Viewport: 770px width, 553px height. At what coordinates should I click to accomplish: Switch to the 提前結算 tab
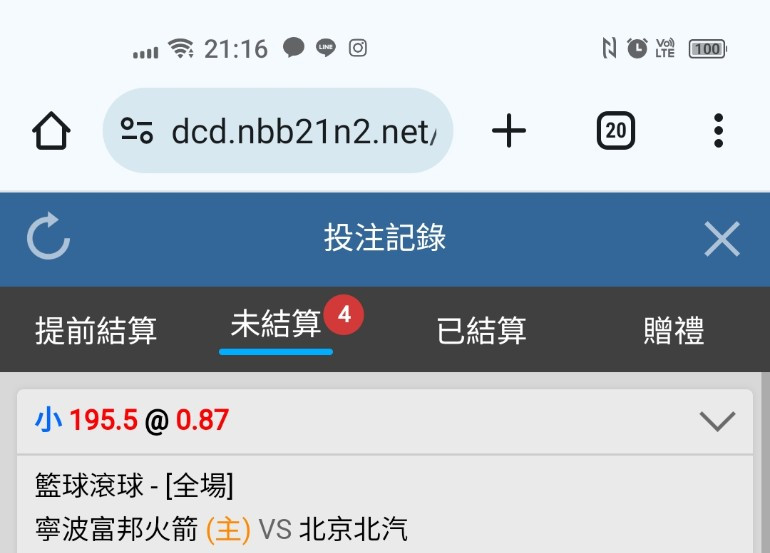[x=96, y=330]
